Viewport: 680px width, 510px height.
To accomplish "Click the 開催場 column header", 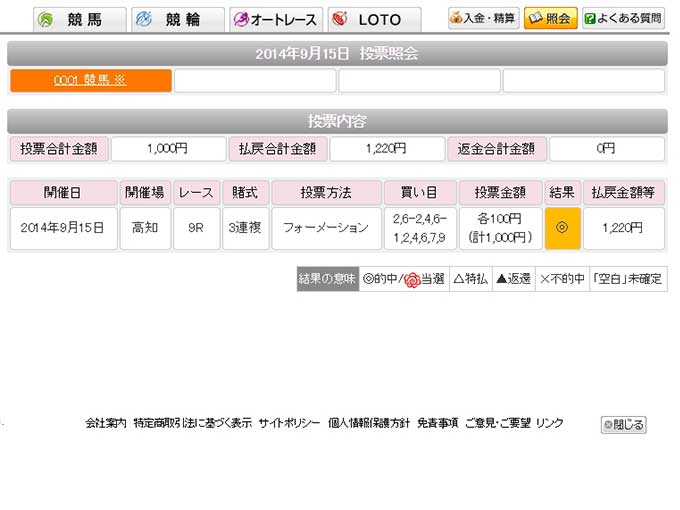I will pyautogui.click(x=145, y=192).
